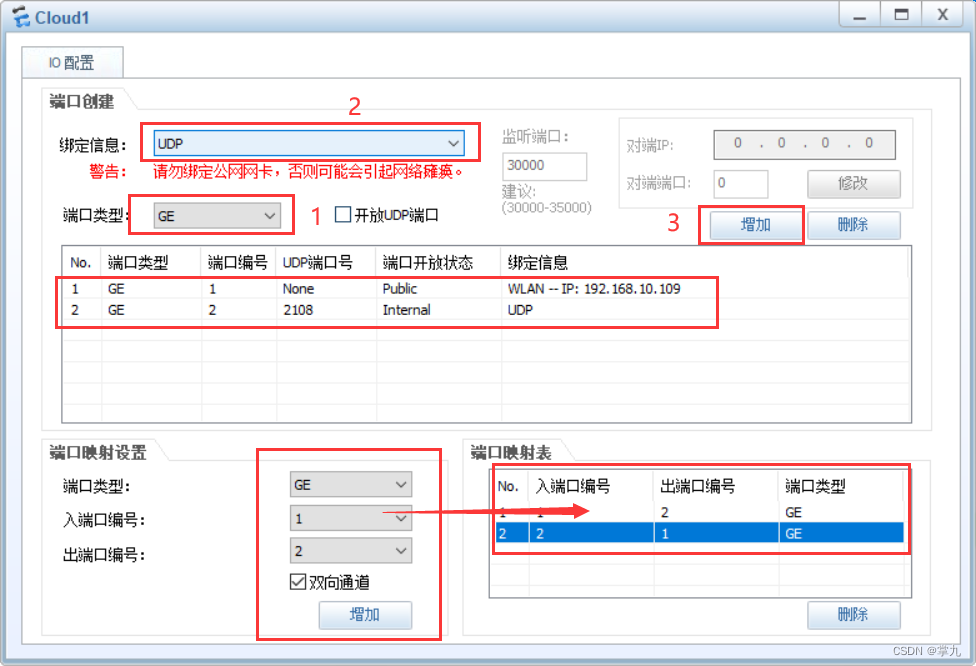Click the 端口开放状态 column header
This screenshot has height=666, width=976.
tap(438, 263)
